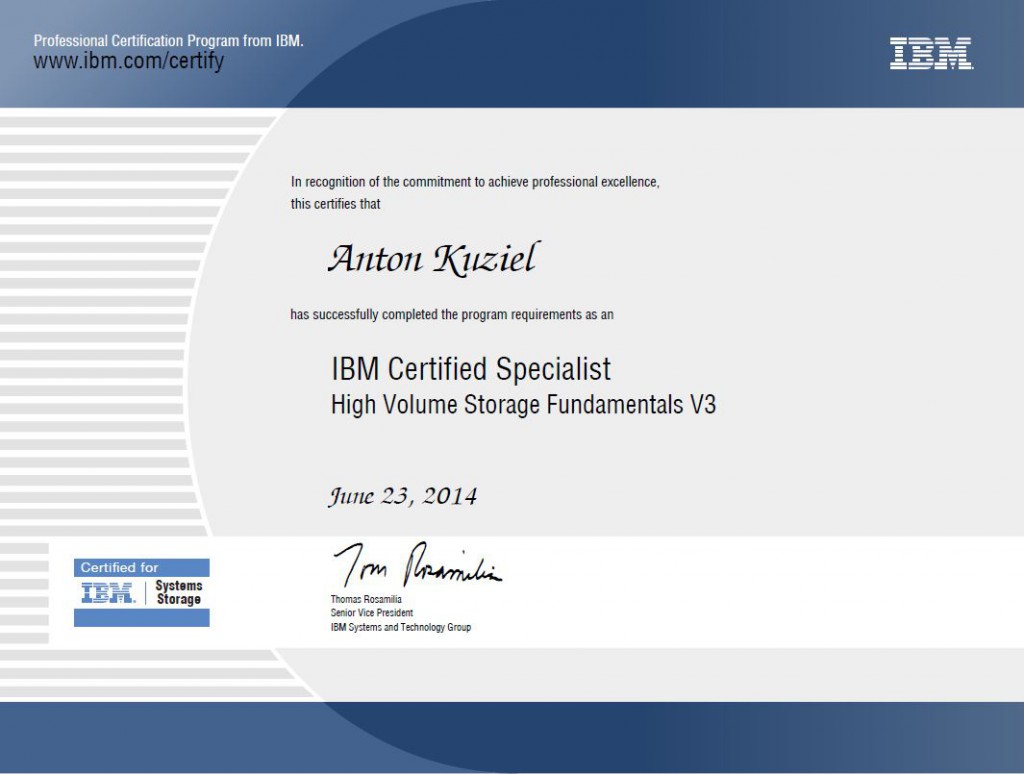Screen dimensions: 1024x774
Task: Open the www.ibm.com/certify link
Action: (129, 61)
